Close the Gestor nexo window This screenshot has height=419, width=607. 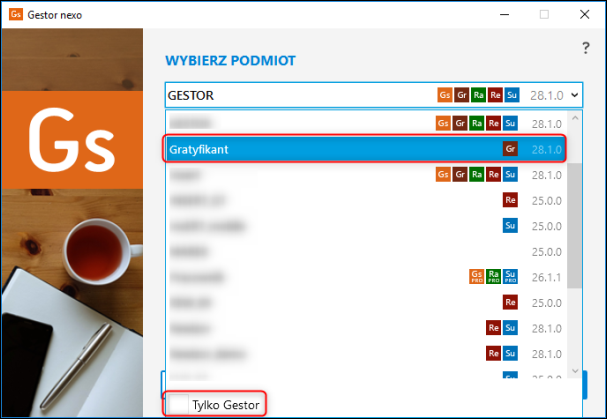tap(585, 15)
